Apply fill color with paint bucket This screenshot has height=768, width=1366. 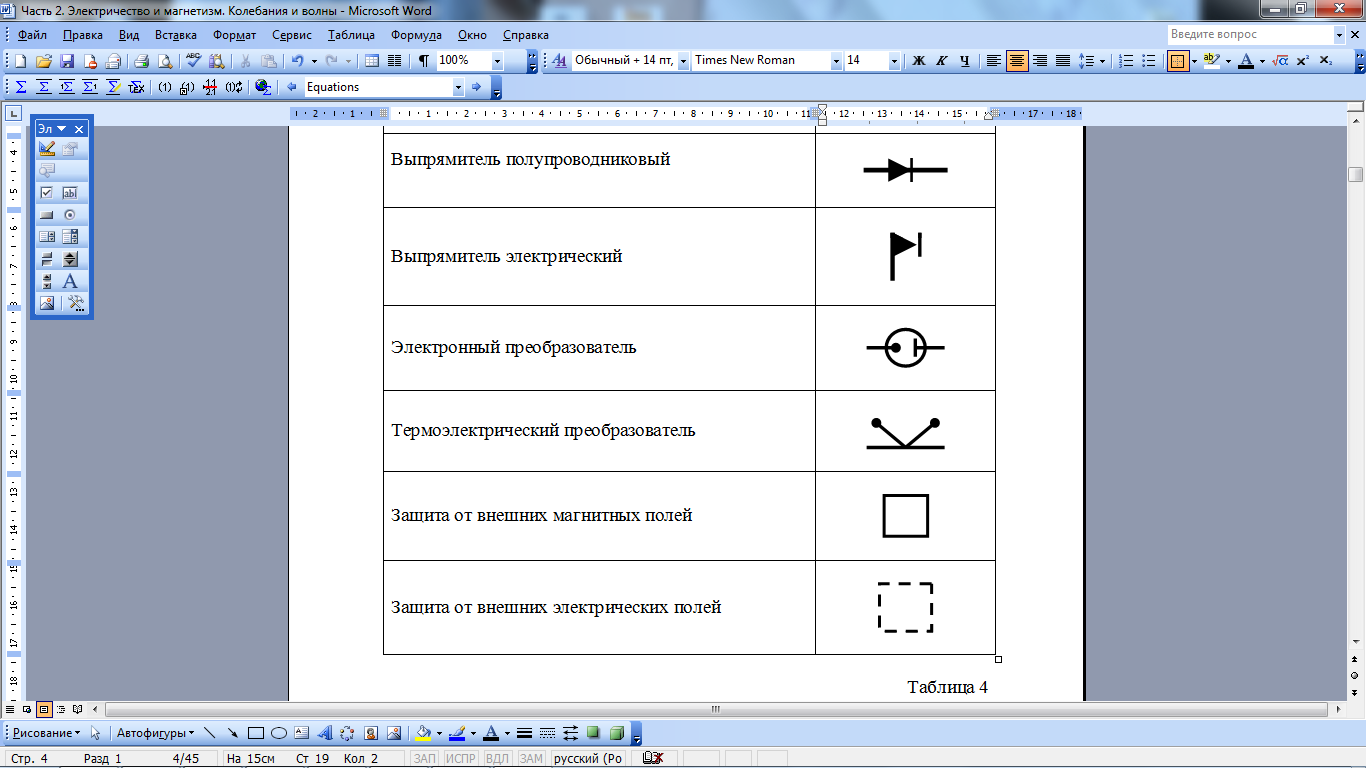423,733
